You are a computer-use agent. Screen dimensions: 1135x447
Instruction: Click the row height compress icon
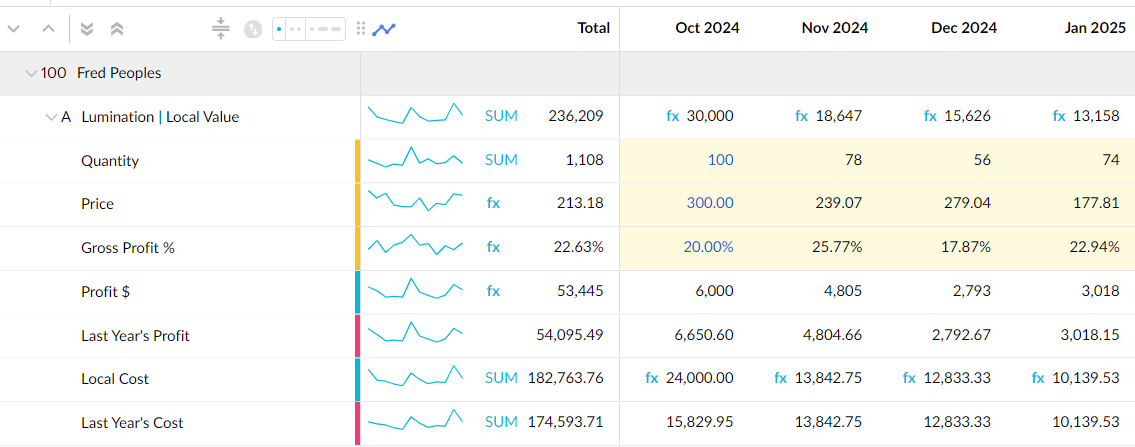[x=221, y=29]
